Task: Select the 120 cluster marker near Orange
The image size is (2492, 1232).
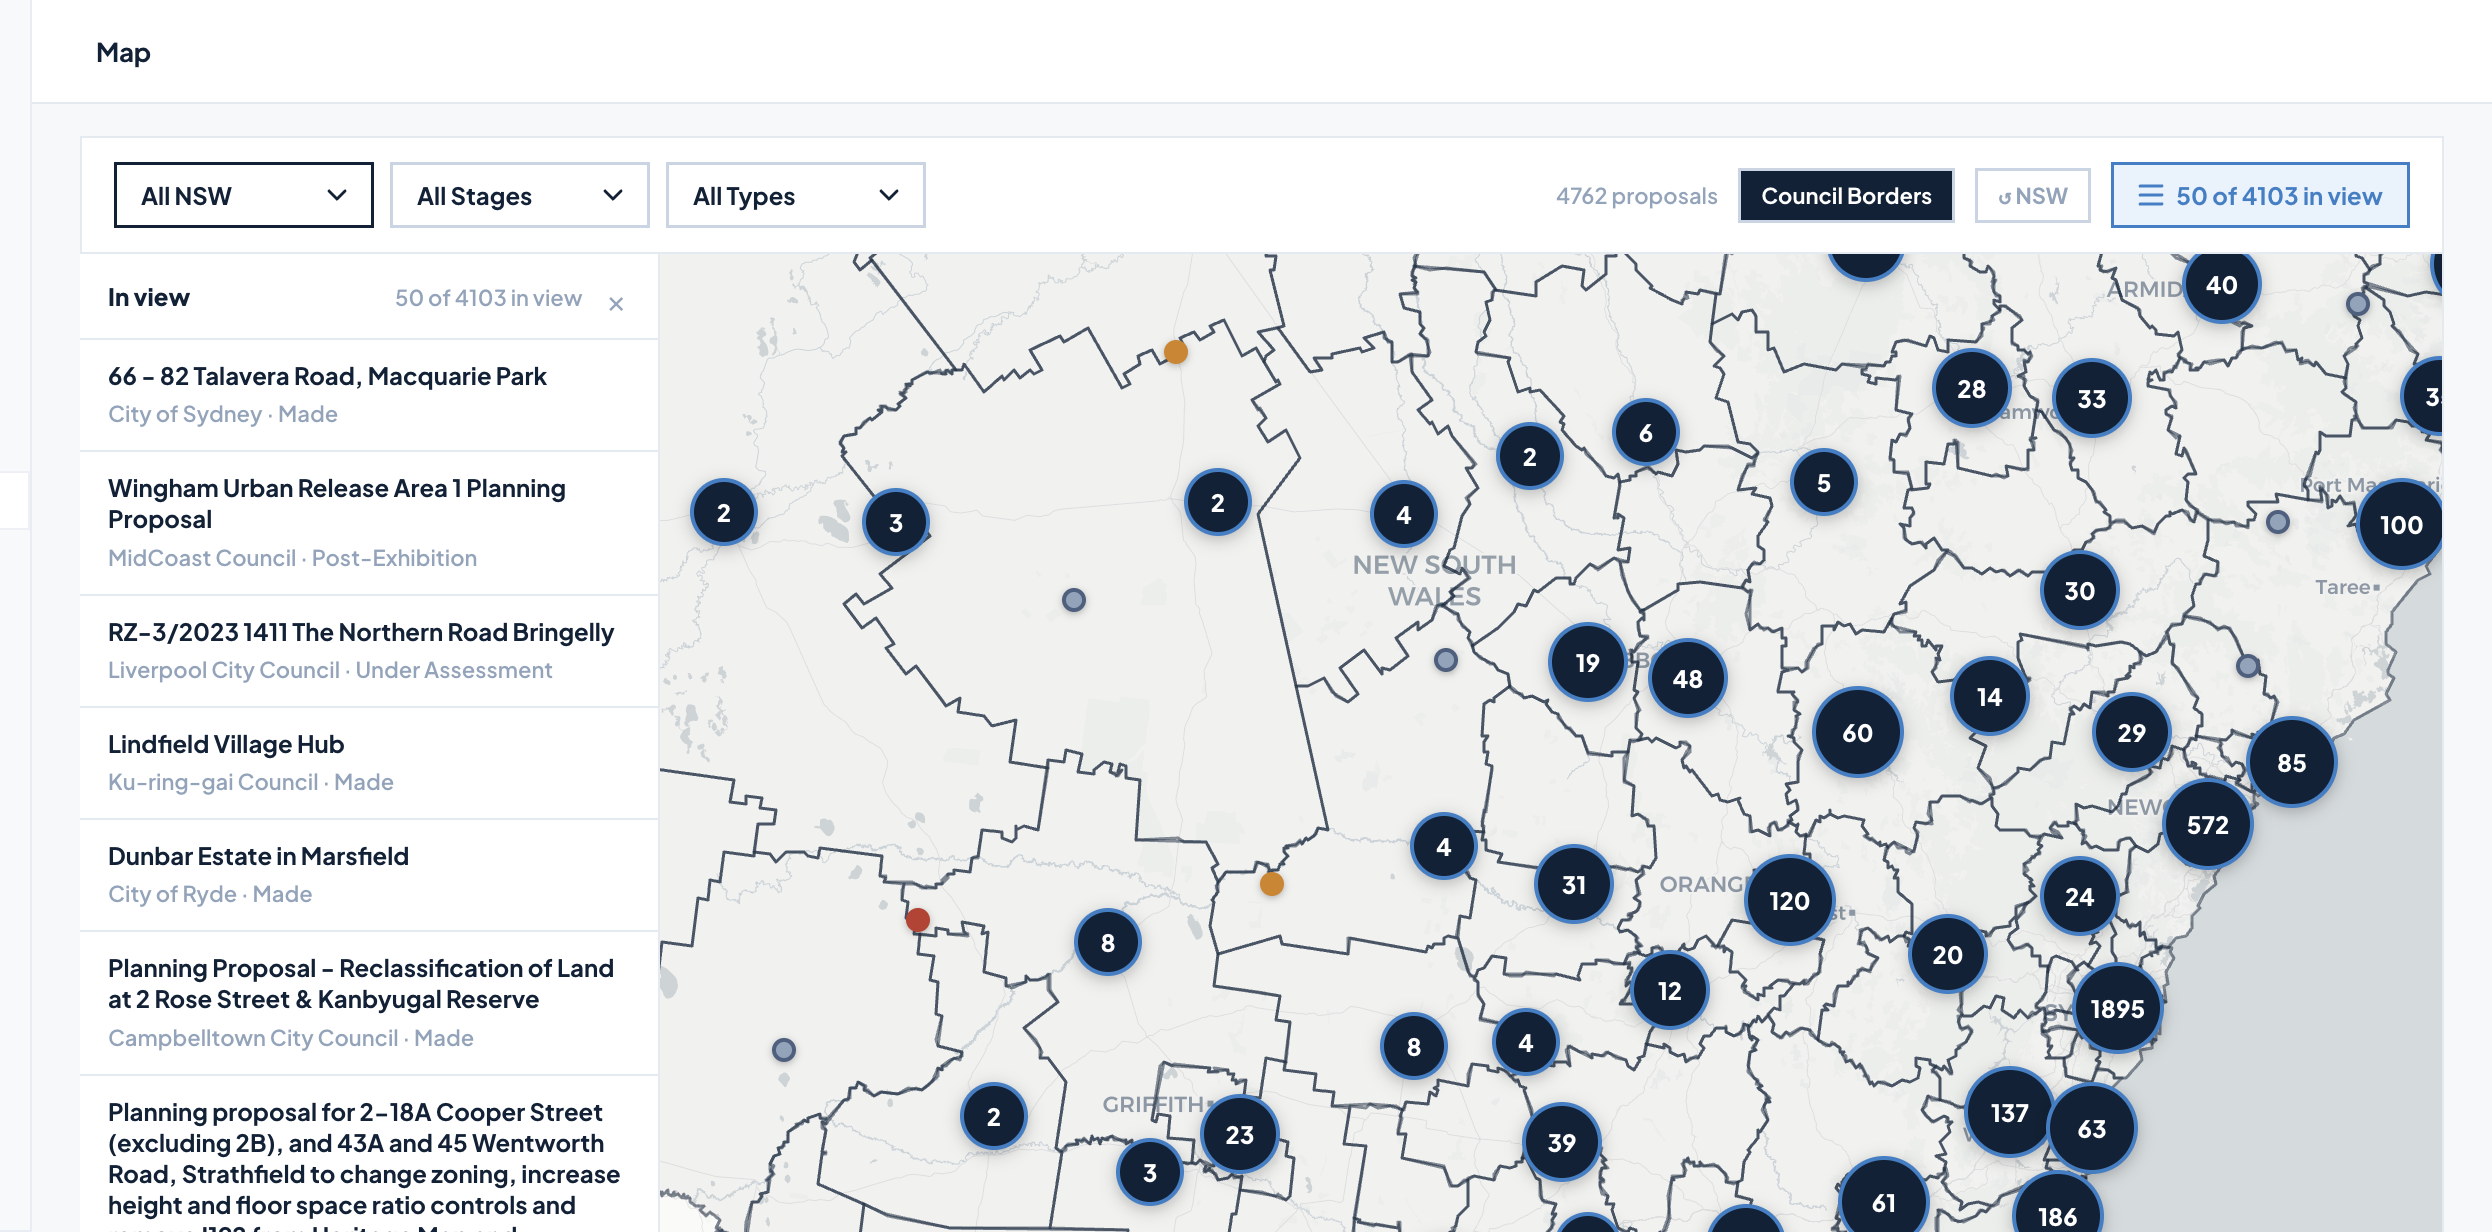Action: click(1789, 900)
